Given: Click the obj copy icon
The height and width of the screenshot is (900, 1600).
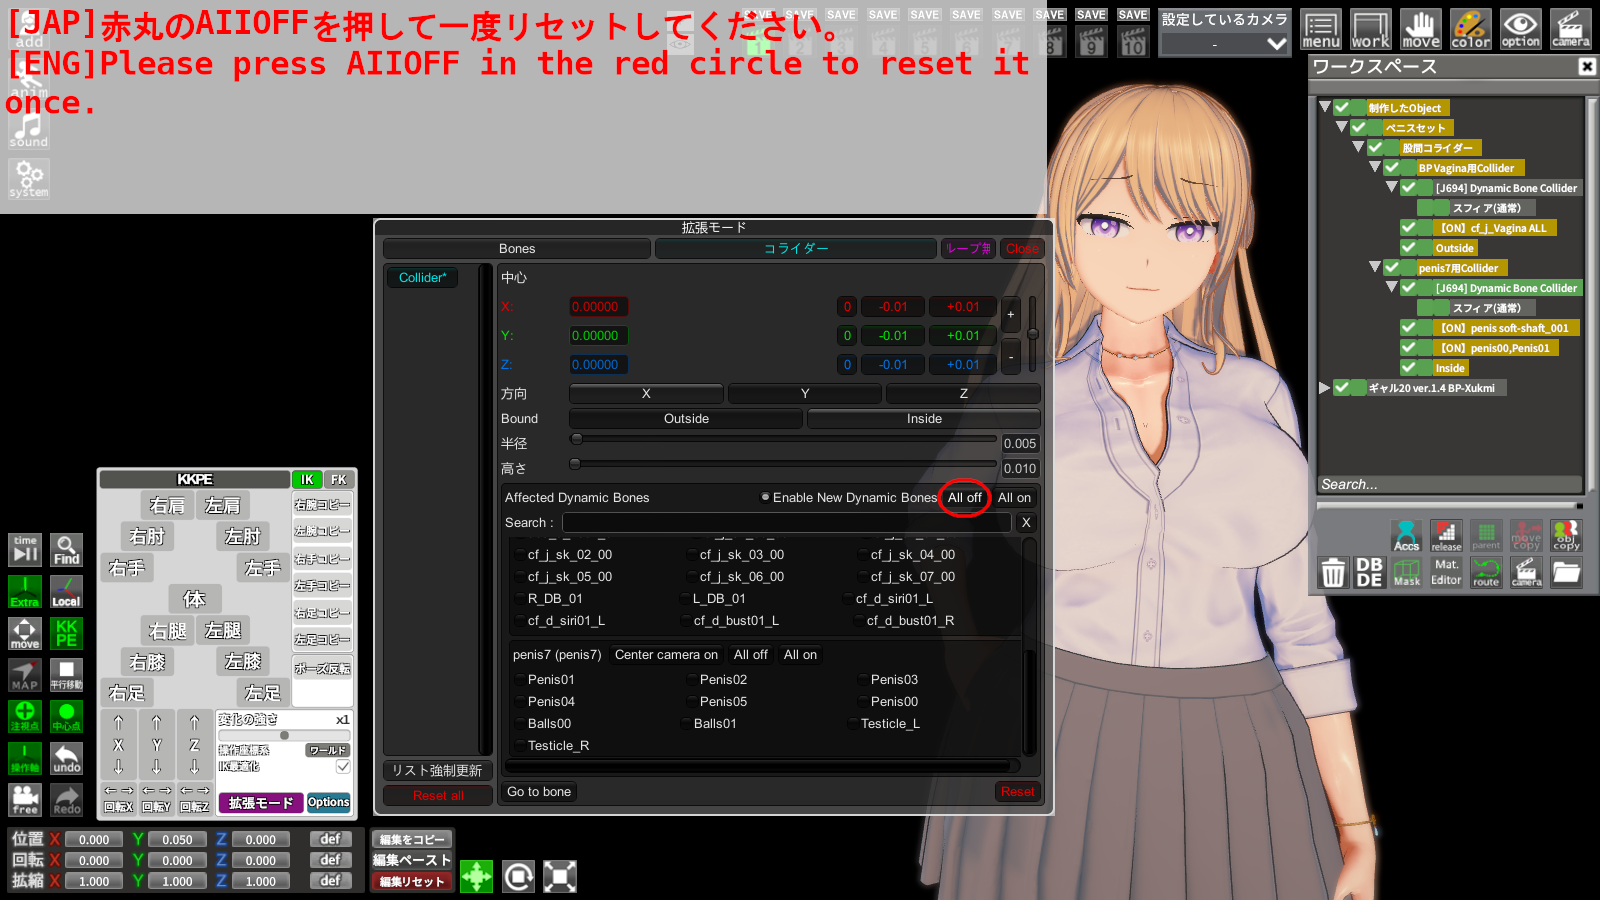Looking at the screenshot, I should pyautogui.click(x=1566, y=535).
